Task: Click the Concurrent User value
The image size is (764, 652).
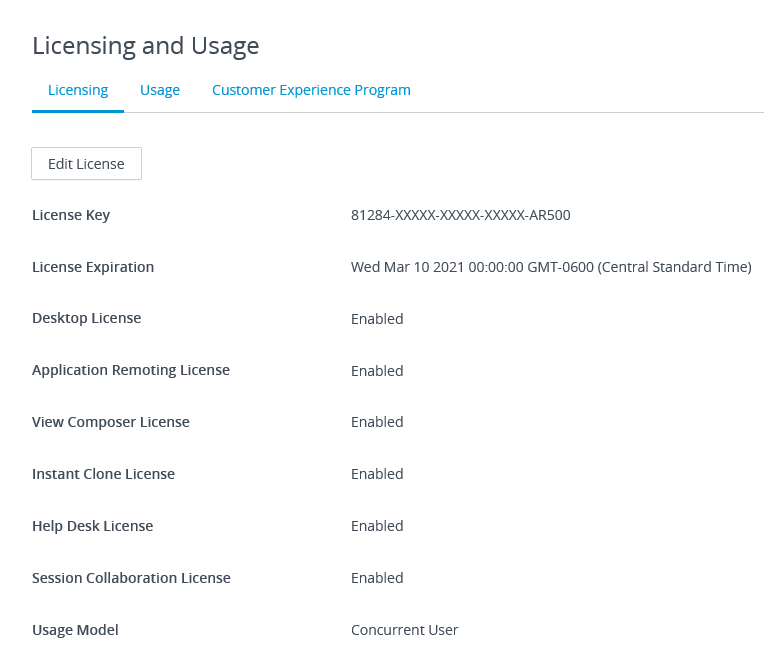Action: [404, 630]
